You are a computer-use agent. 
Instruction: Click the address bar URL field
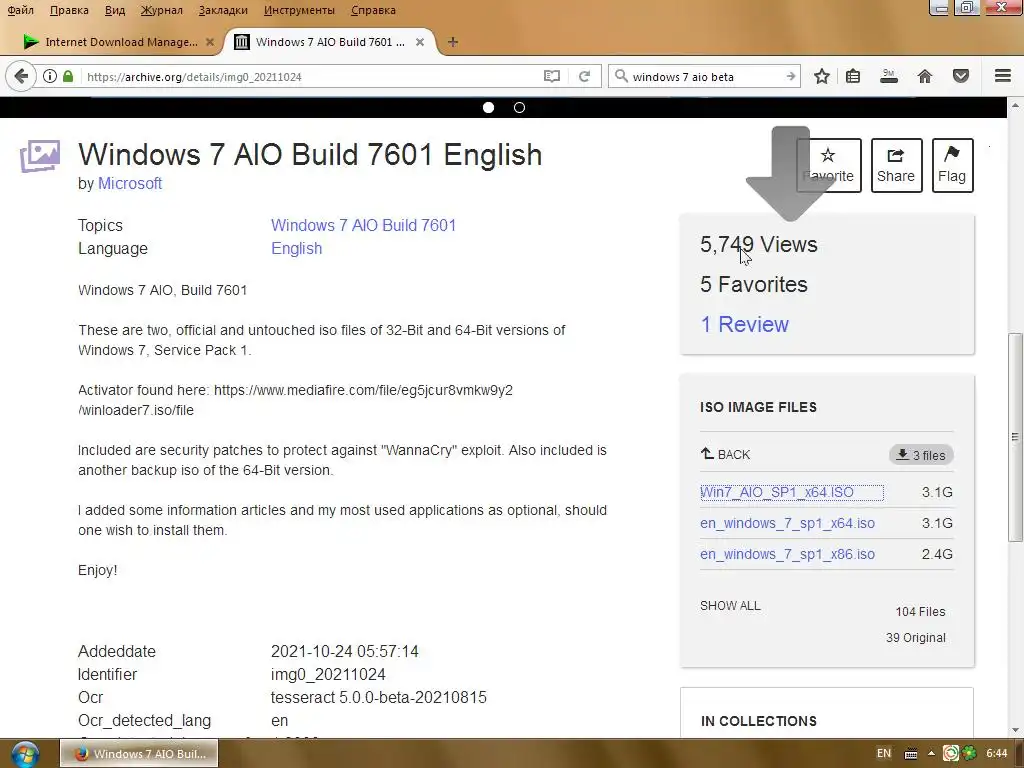coord(310,76)
